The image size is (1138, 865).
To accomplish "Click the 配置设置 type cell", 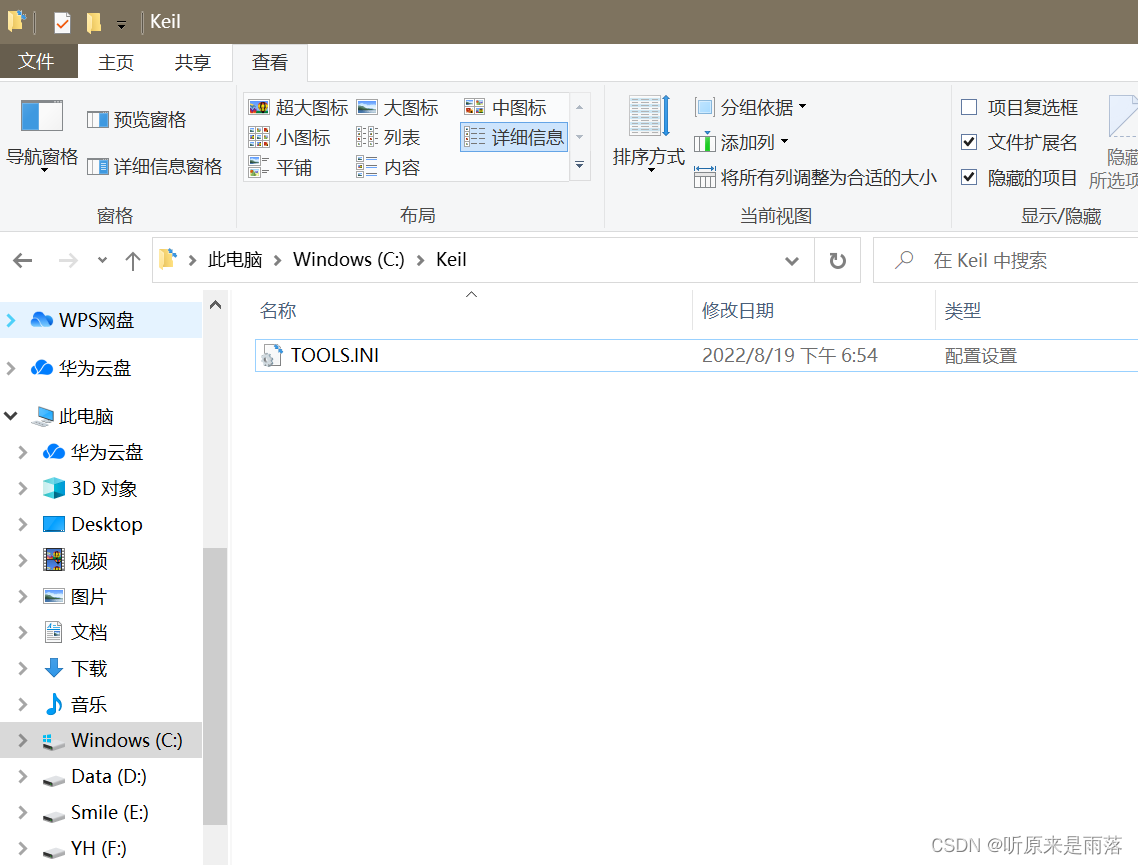I will 981,356.
